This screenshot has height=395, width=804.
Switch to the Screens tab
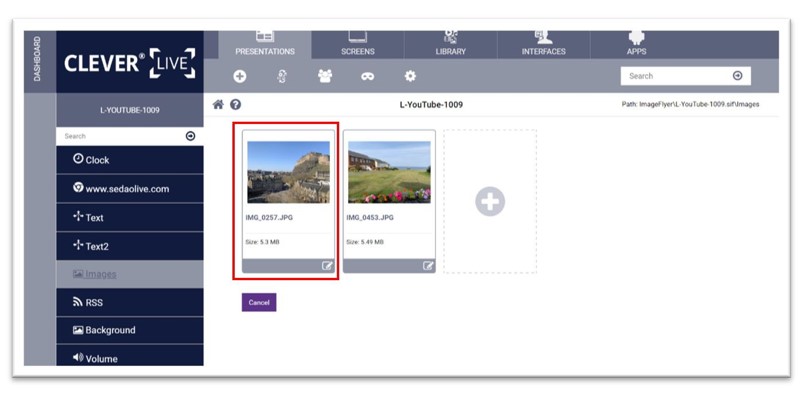coord(357,45)
